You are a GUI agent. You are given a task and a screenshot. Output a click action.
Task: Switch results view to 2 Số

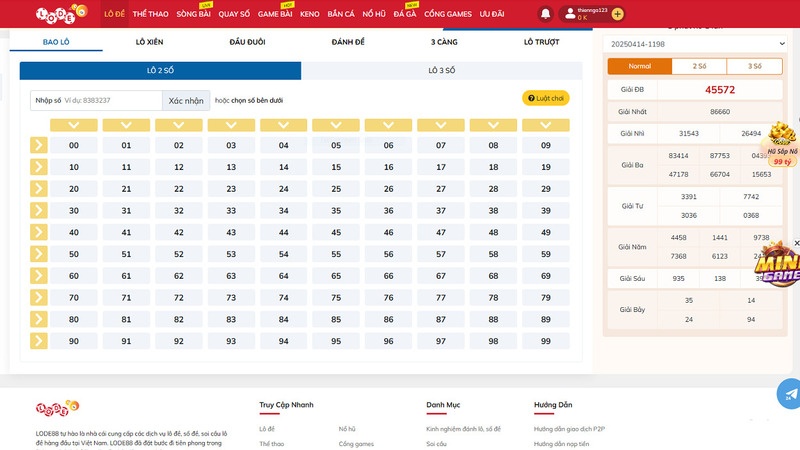[696, 66]
